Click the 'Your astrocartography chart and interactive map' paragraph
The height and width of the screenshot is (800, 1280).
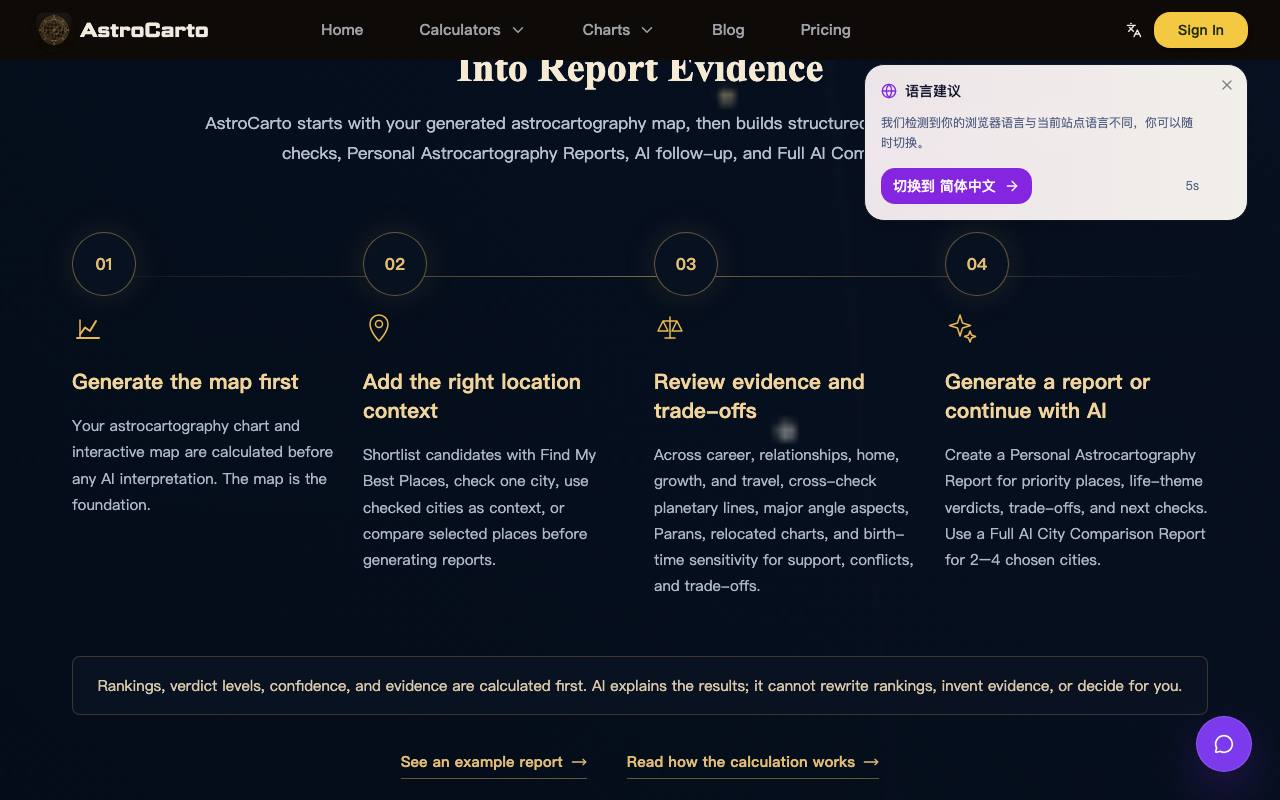(x=203, y=465)
